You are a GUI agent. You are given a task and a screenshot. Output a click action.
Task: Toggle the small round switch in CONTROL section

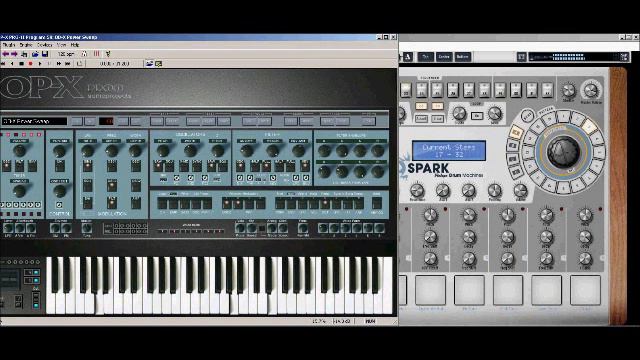(x=59, y=205)
